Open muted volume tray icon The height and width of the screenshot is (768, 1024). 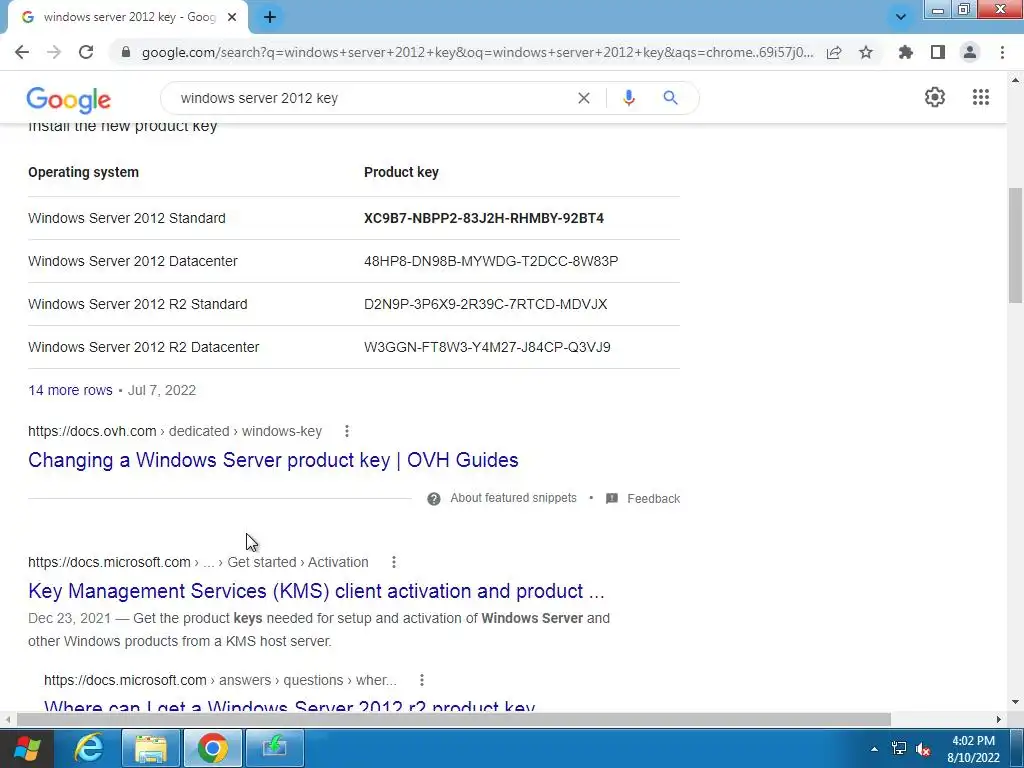pos(923,749)
